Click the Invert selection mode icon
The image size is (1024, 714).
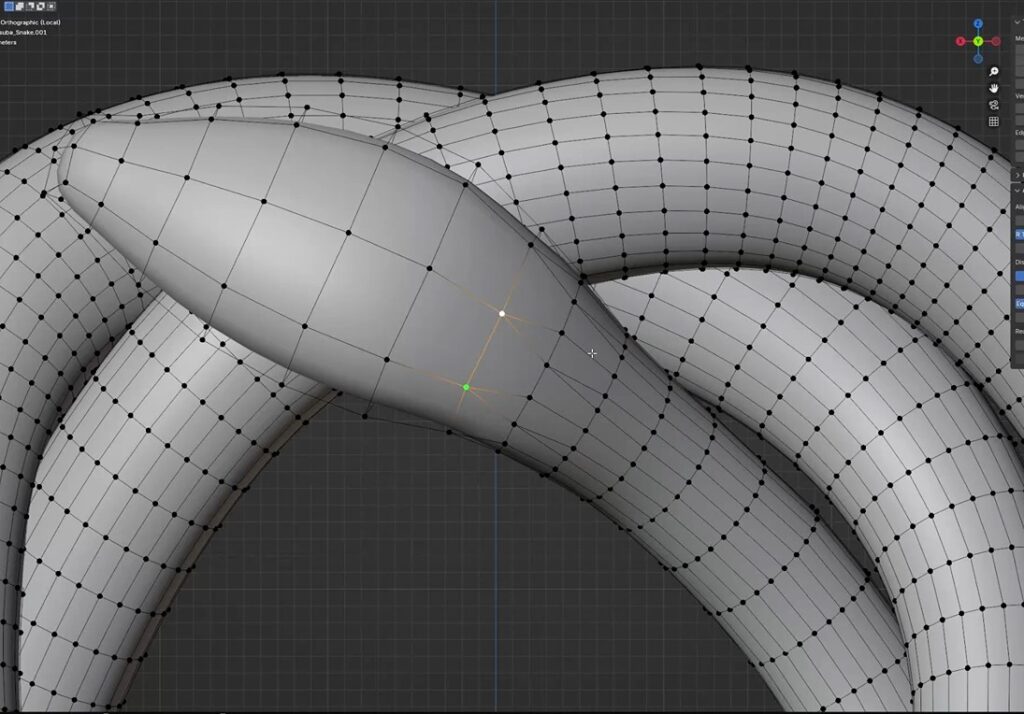click(x=40, y=6)
